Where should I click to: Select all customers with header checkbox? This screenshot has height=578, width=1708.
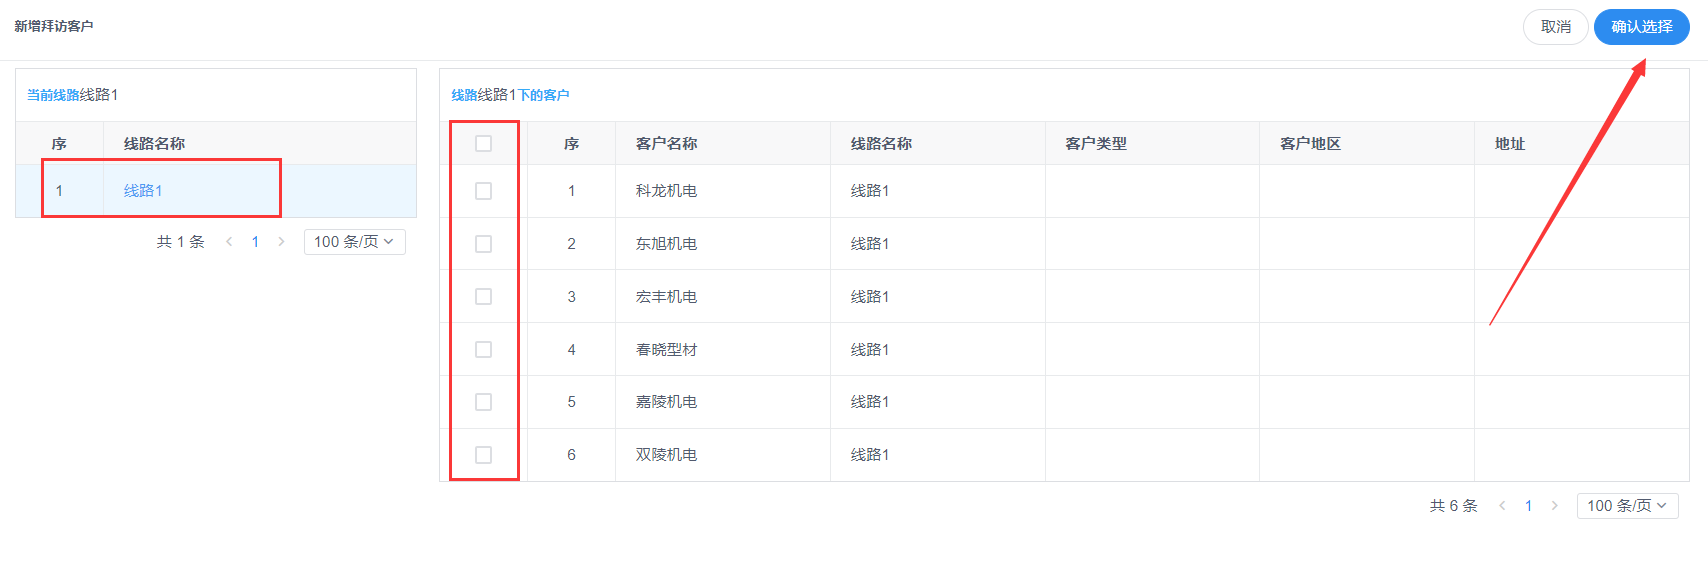click(484, 144)
